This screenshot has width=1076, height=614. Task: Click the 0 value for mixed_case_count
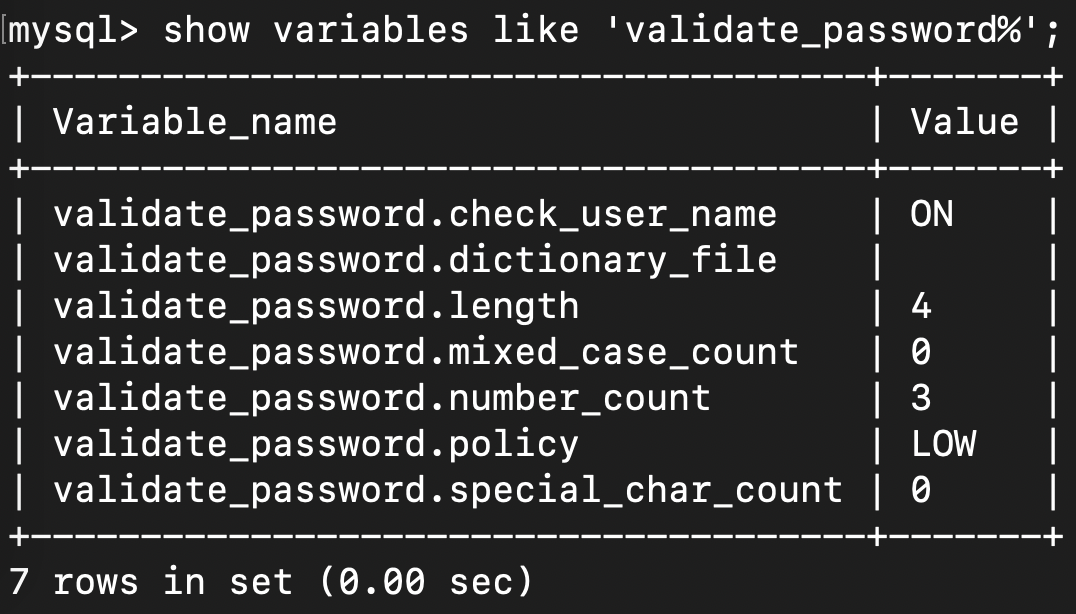921,353
